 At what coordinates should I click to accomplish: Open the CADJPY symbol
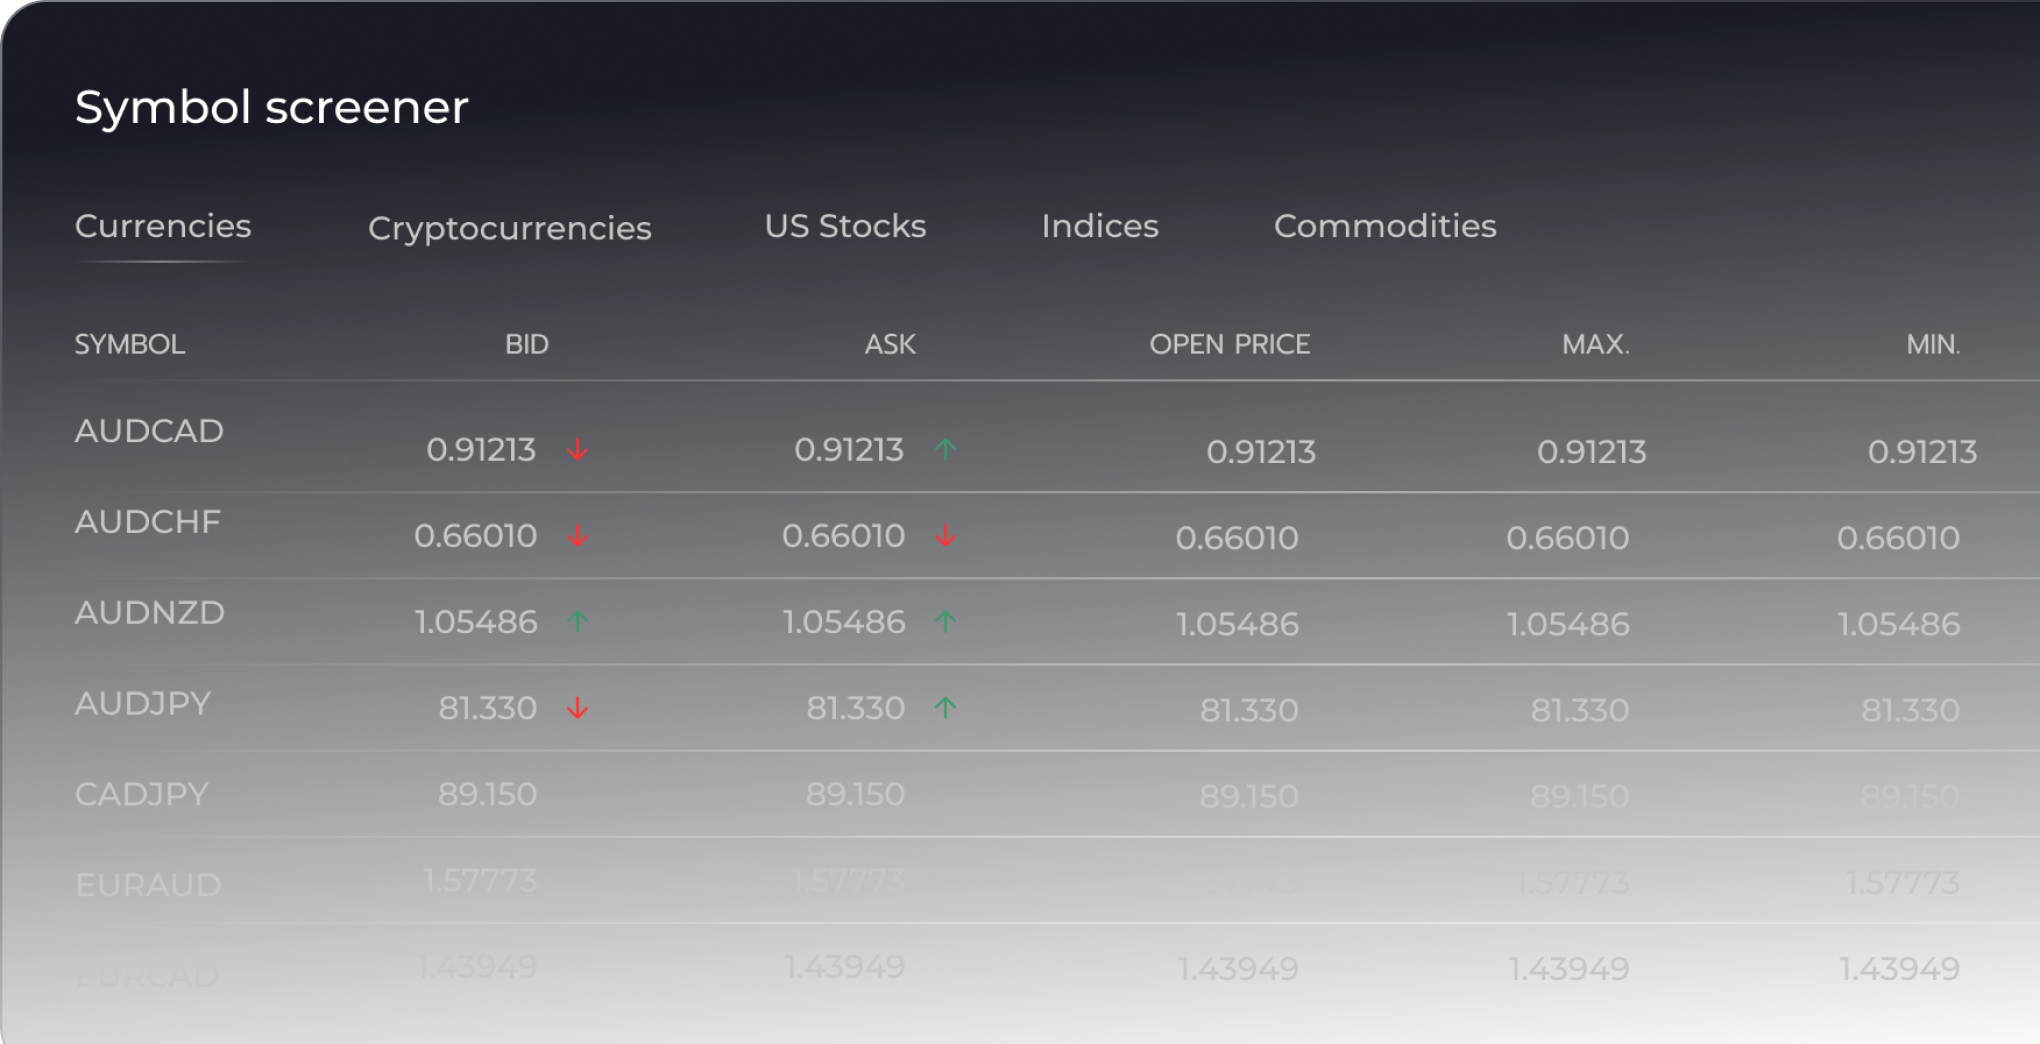(142, 794)
